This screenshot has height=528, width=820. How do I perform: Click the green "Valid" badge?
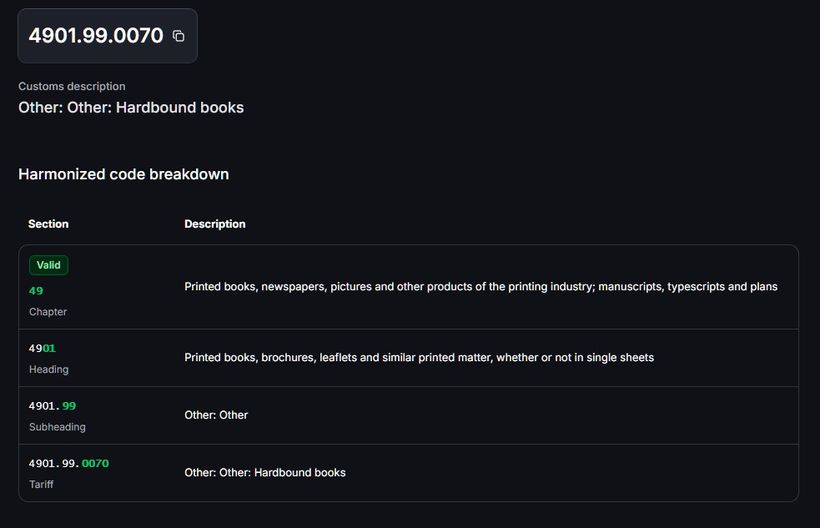[x=48, y=265]
